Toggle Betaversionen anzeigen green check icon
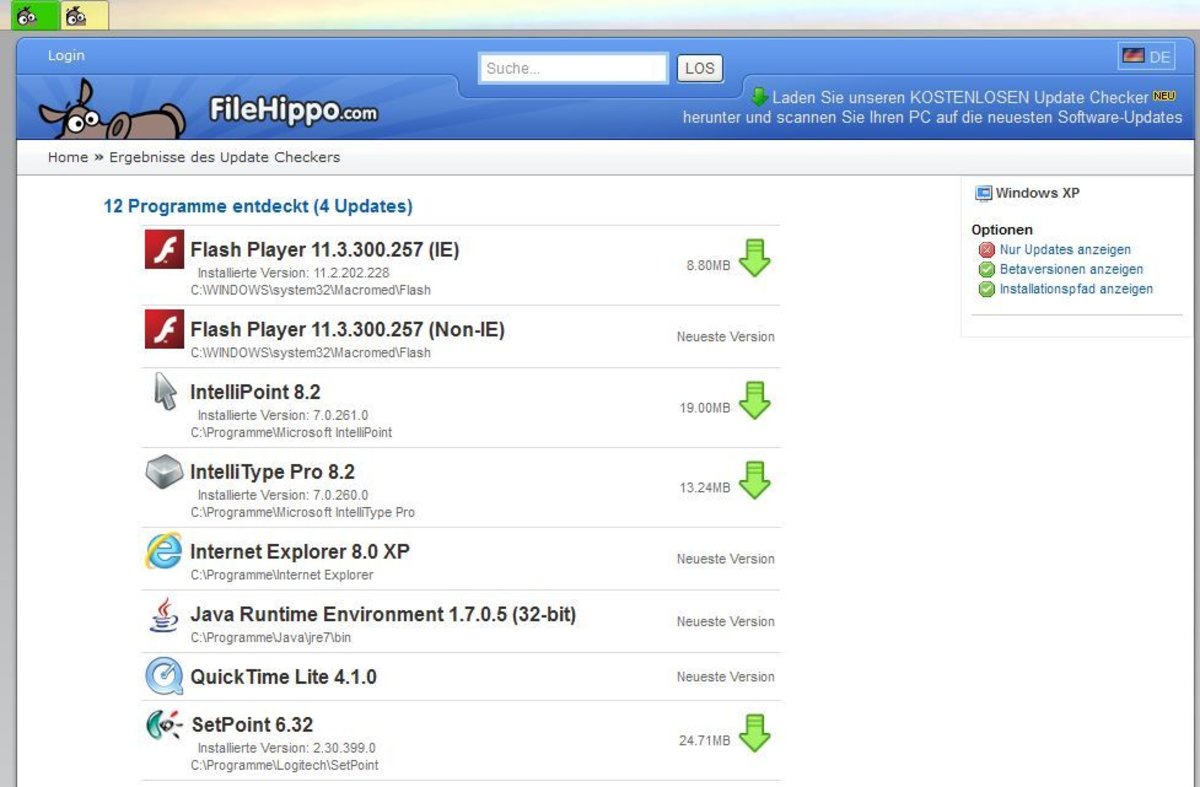The height and width of the screenshot is (787, 1200). pos(987,270)
